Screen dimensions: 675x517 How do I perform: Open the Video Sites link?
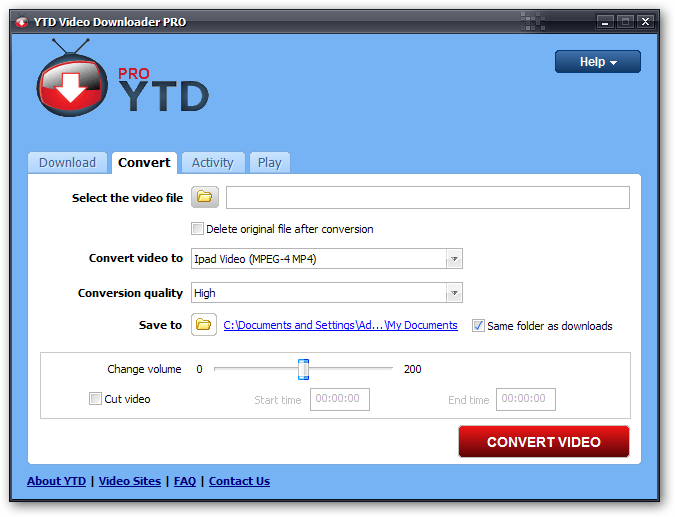130,481
